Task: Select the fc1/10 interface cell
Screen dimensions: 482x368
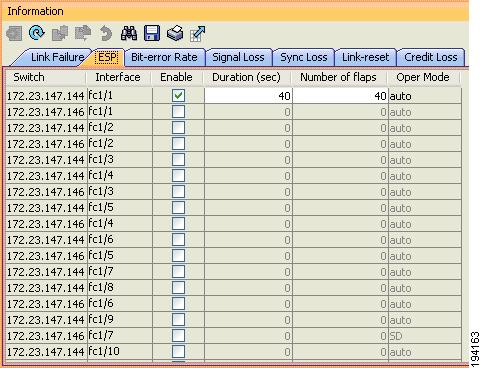Action: pyautogui.click(x=120, y=352)
